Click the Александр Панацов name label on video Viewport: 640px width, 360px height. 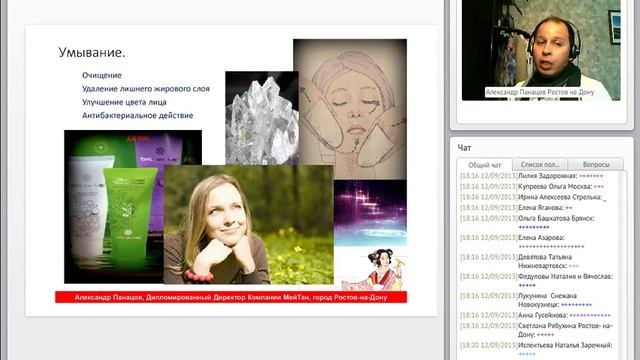(x=540, y=92)
